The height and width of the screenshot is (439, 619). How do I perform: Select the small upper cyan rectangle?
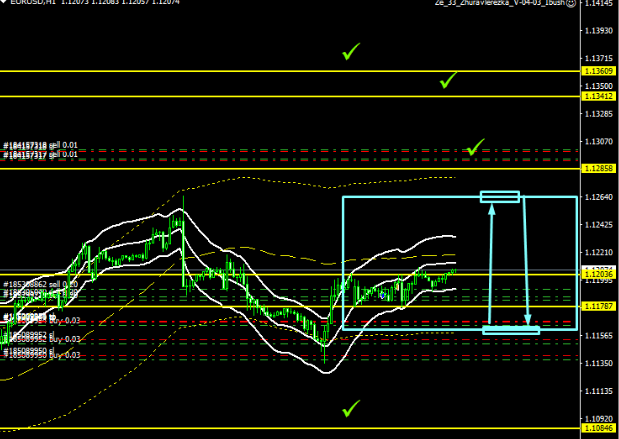point(500,197)
